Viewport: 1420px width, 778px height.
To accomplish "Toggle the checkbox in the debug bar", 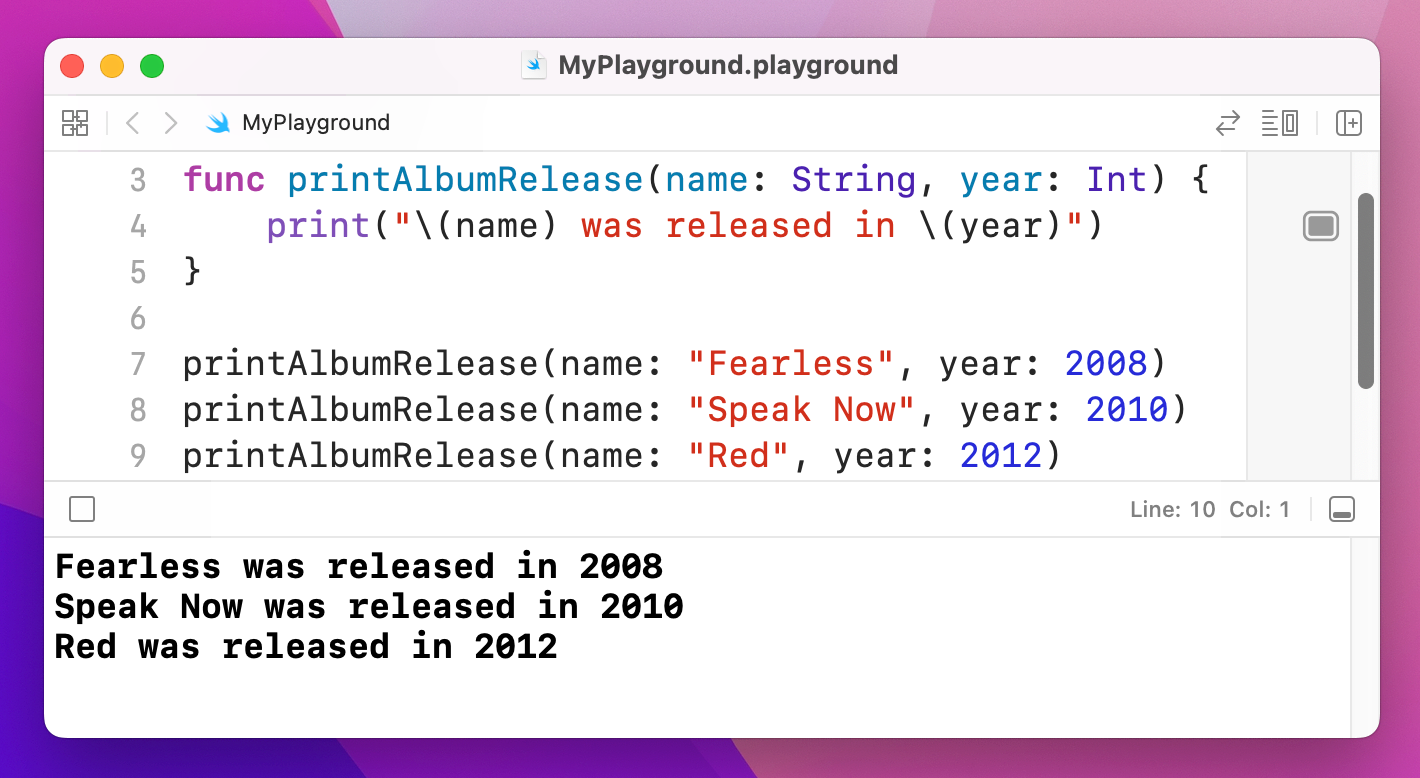I will (x=81, y=509).
